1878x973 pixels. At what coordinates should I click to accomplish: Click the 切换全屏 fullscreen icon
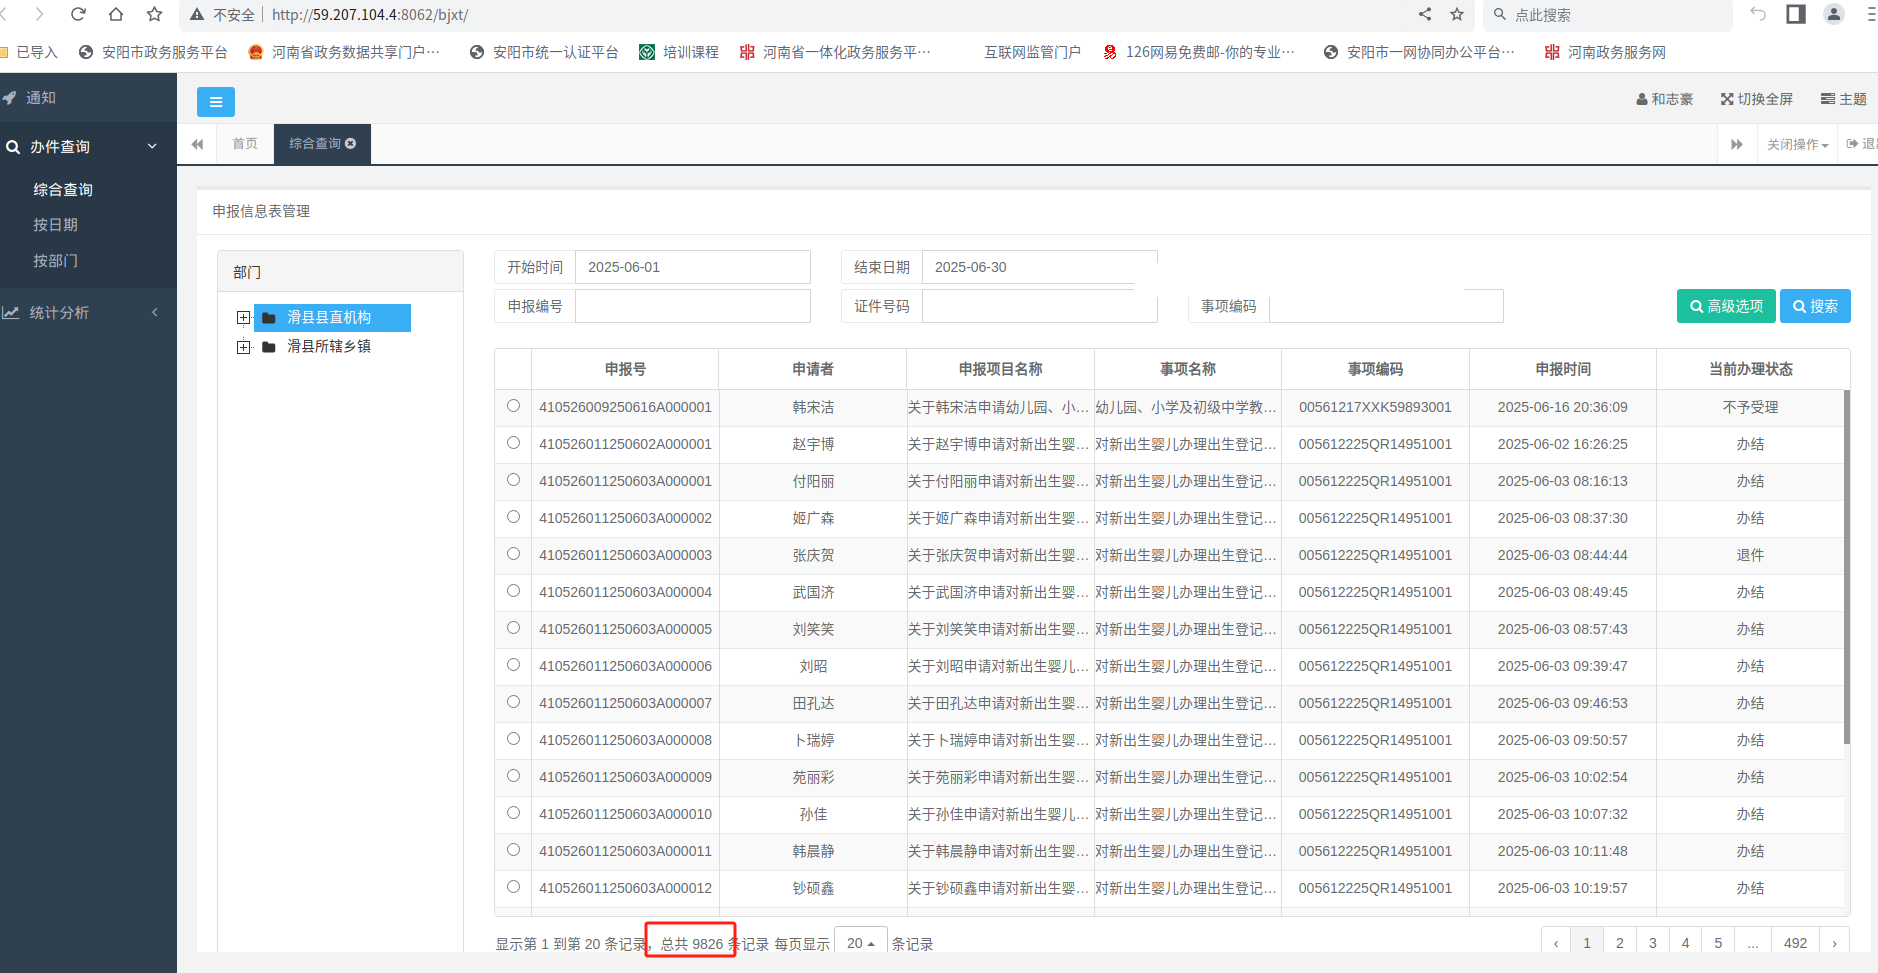[x=1727, y=99]
